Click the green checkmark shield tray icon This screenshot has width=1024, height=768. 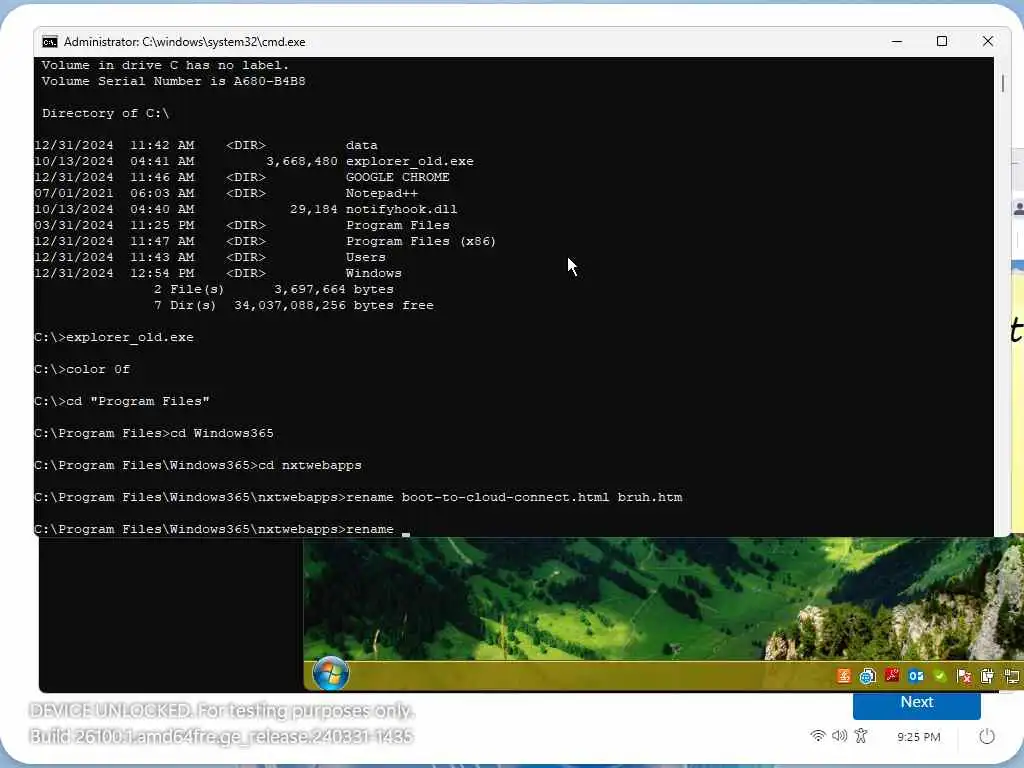coord(940,676)
